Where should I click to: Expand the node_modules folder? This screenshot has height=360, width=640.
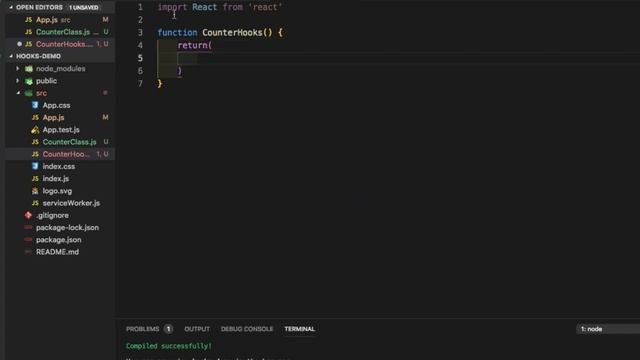pos(18,69)
